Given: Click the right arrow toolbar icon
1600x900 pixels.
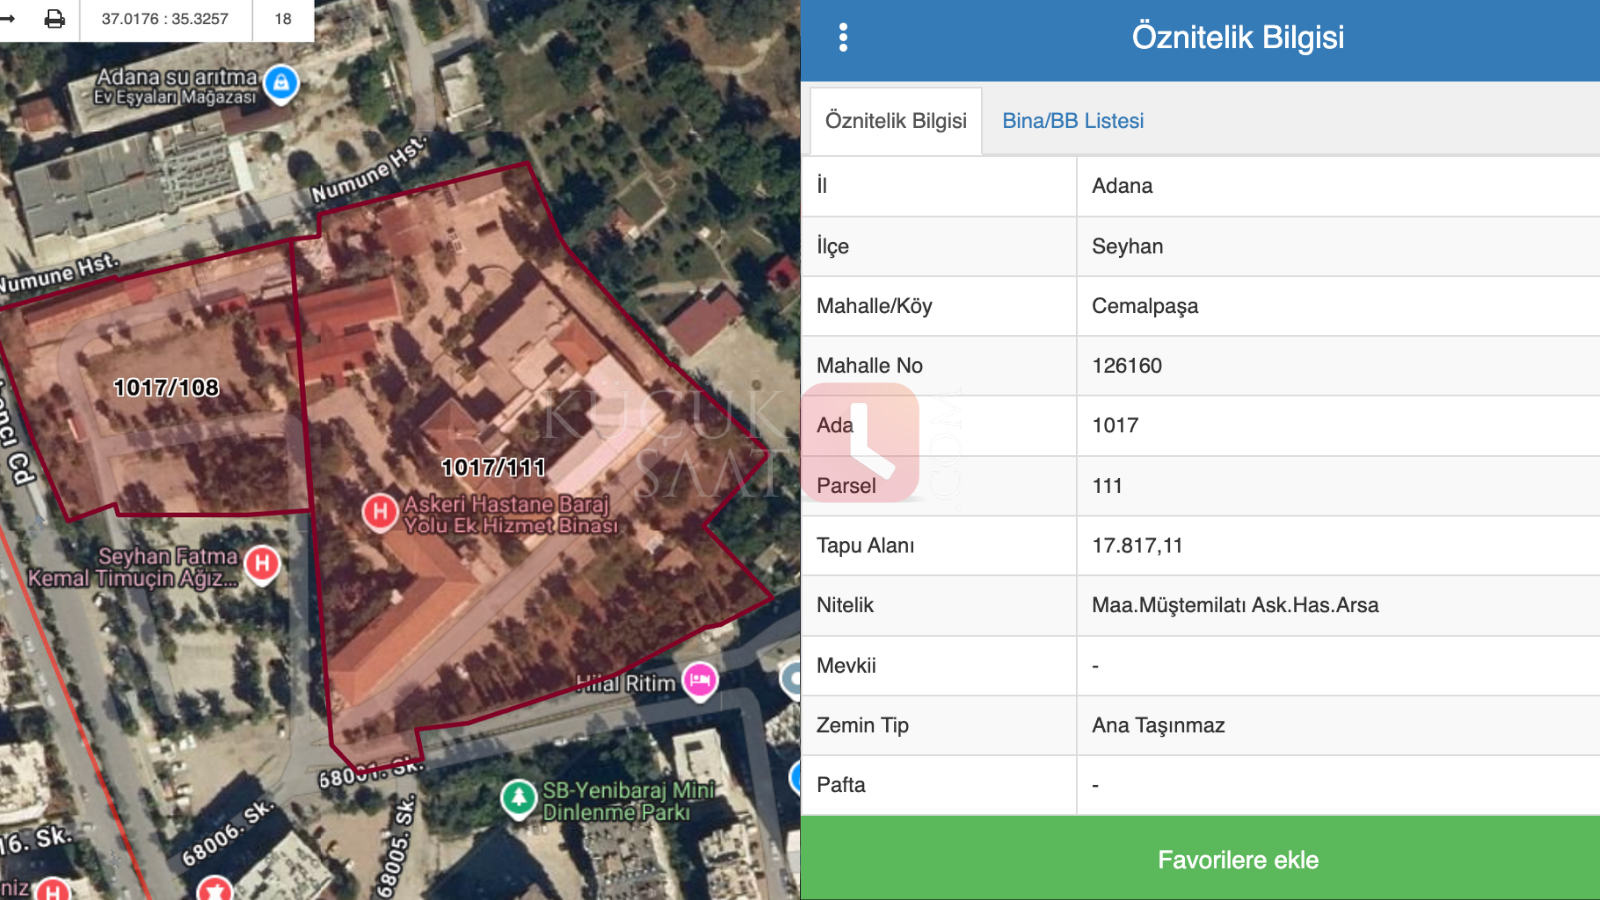Looking at the screenshot, I should pos(8,19).
